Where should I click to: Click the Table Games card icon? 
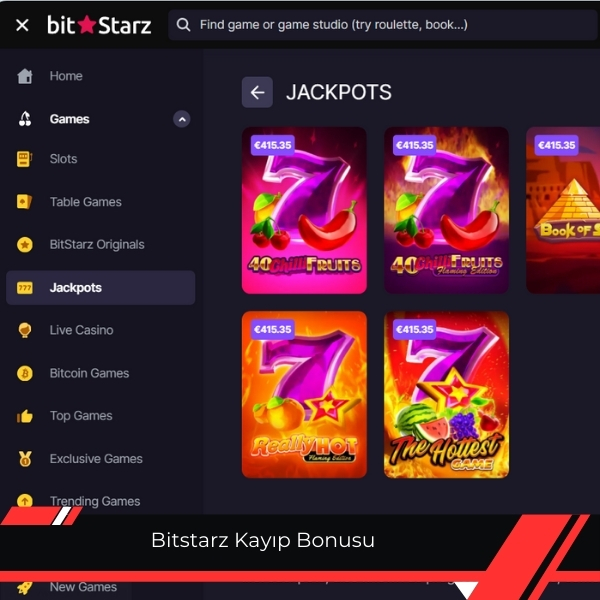[24, 202]
